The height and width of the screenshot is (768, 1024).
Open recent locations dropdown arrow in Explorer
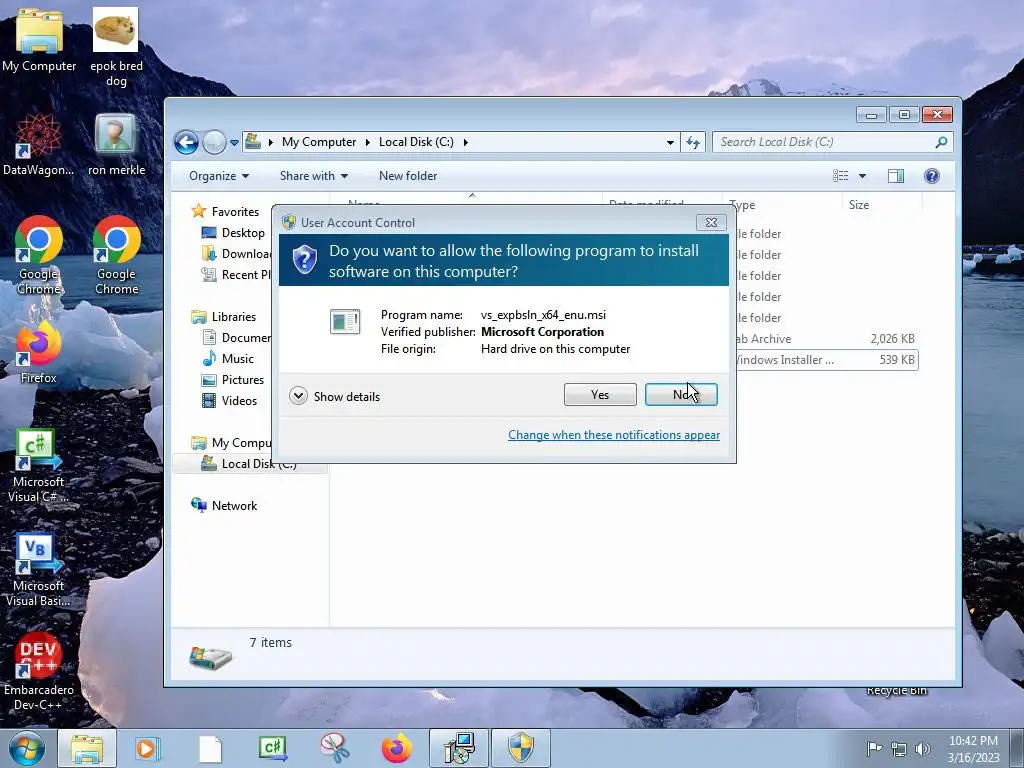point(234,142)
